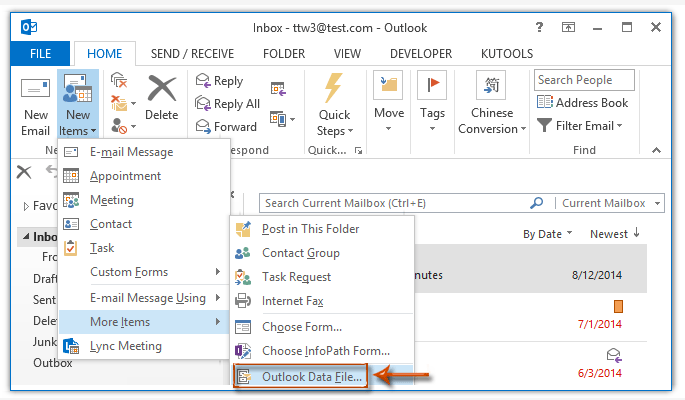Click the Ignore conversation icon
The height and width of the screenshot is (400, 685).
119,80
